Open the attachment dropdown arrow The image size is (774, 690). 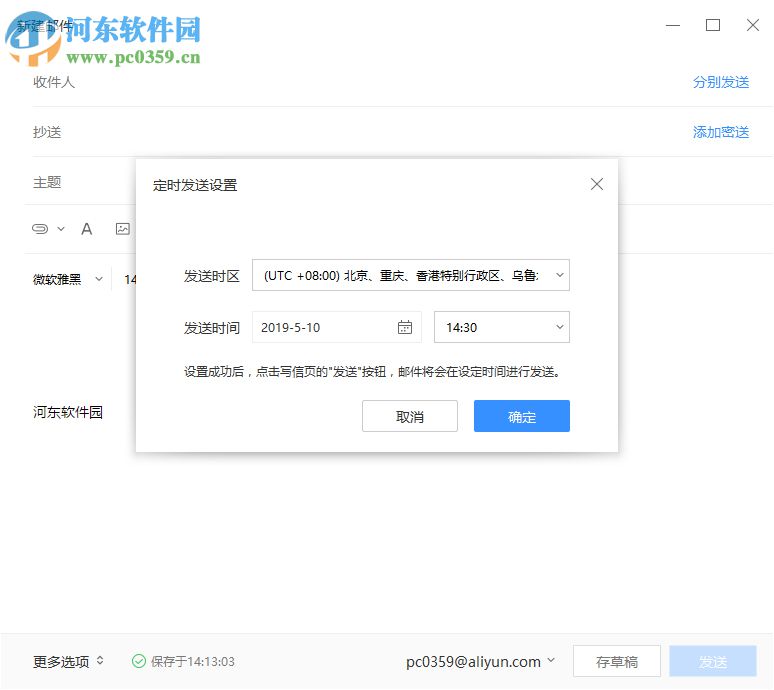coord(61,229)
